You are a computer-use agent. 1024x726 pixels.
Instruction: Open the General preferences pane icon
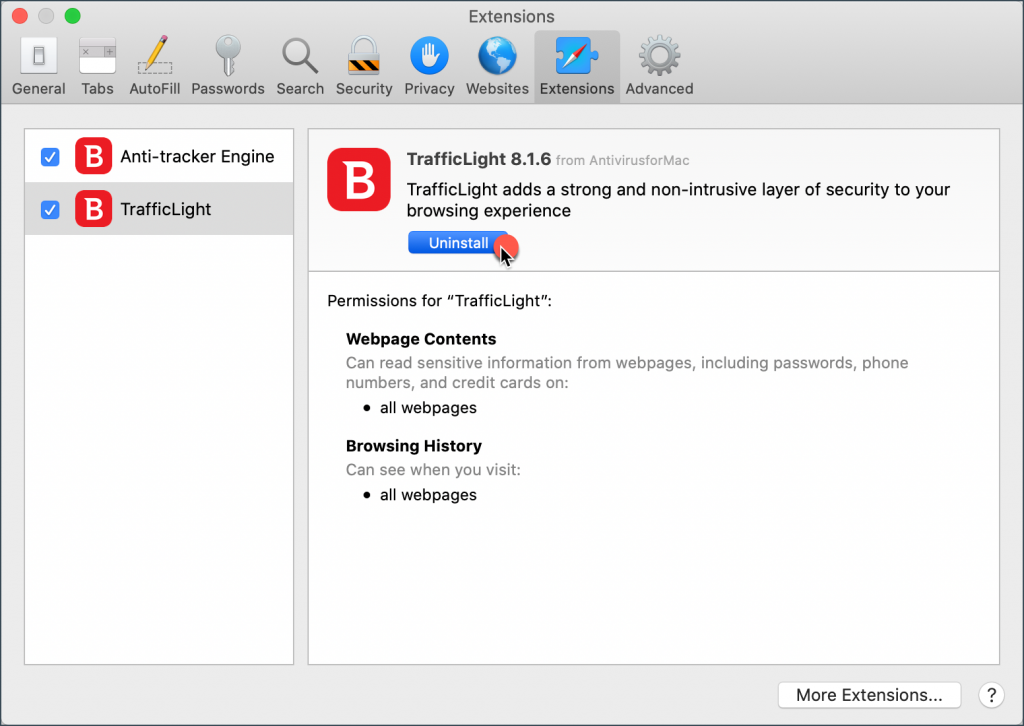click(x=39, y=56)
